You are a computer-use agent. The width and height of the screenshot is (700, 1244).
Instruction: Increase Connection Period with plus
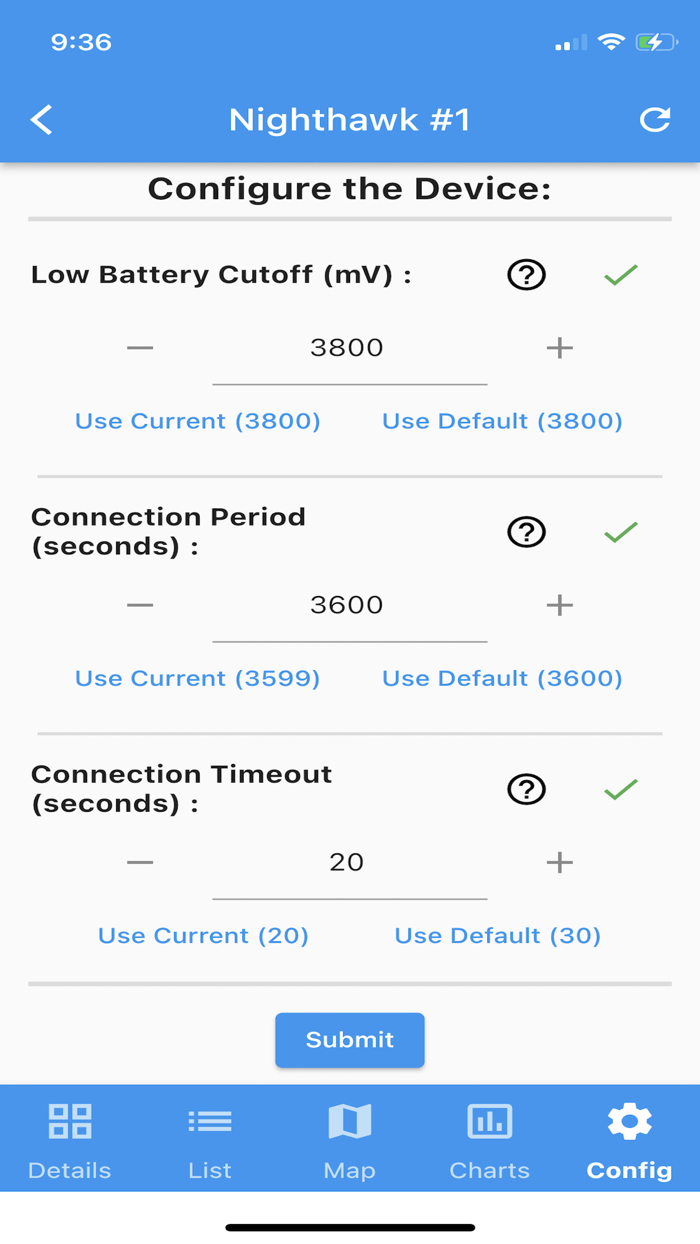(559, 605)
